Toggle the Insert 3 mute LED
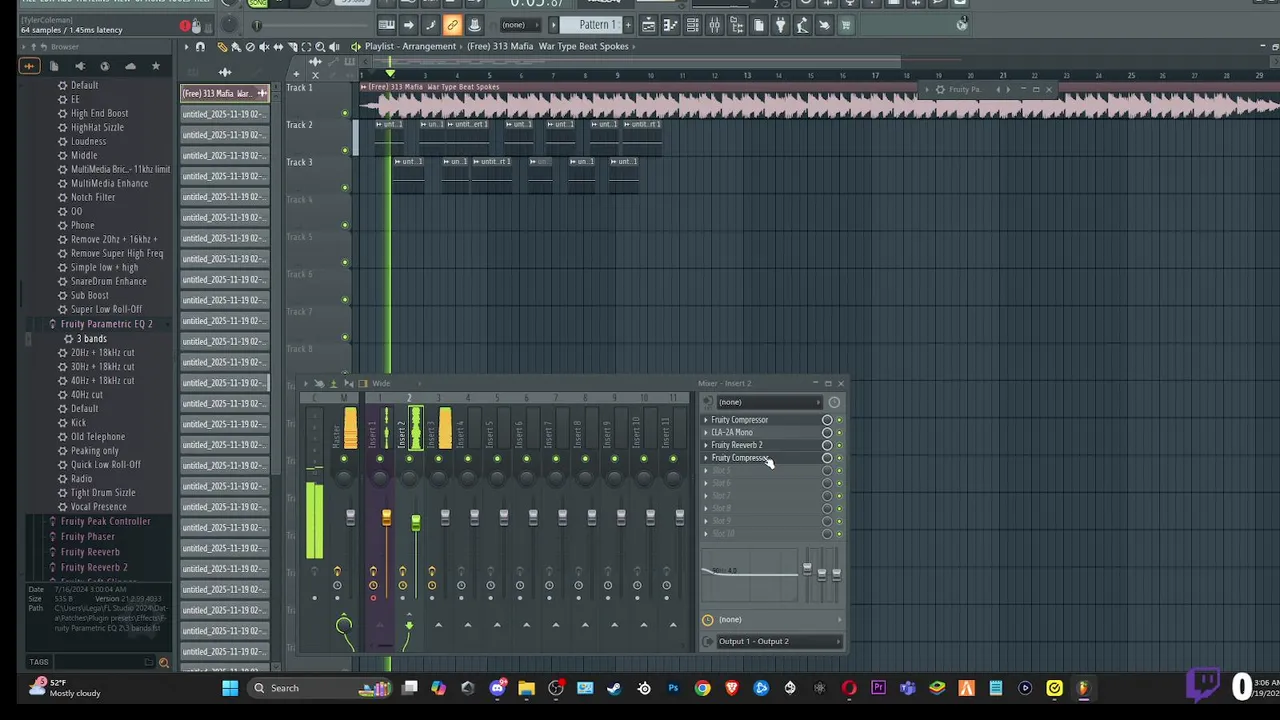Screen dimensions: 1280x720 [438, 459]
